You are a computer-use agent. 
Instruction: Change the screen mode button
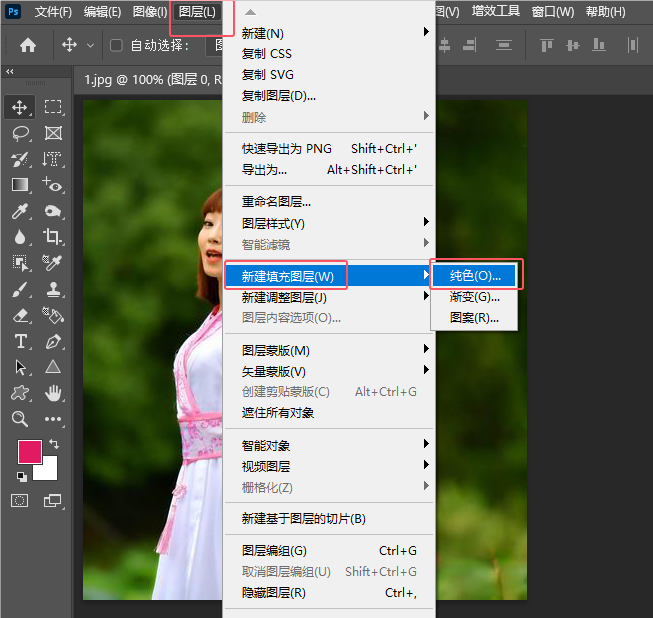tap(52, 500)
